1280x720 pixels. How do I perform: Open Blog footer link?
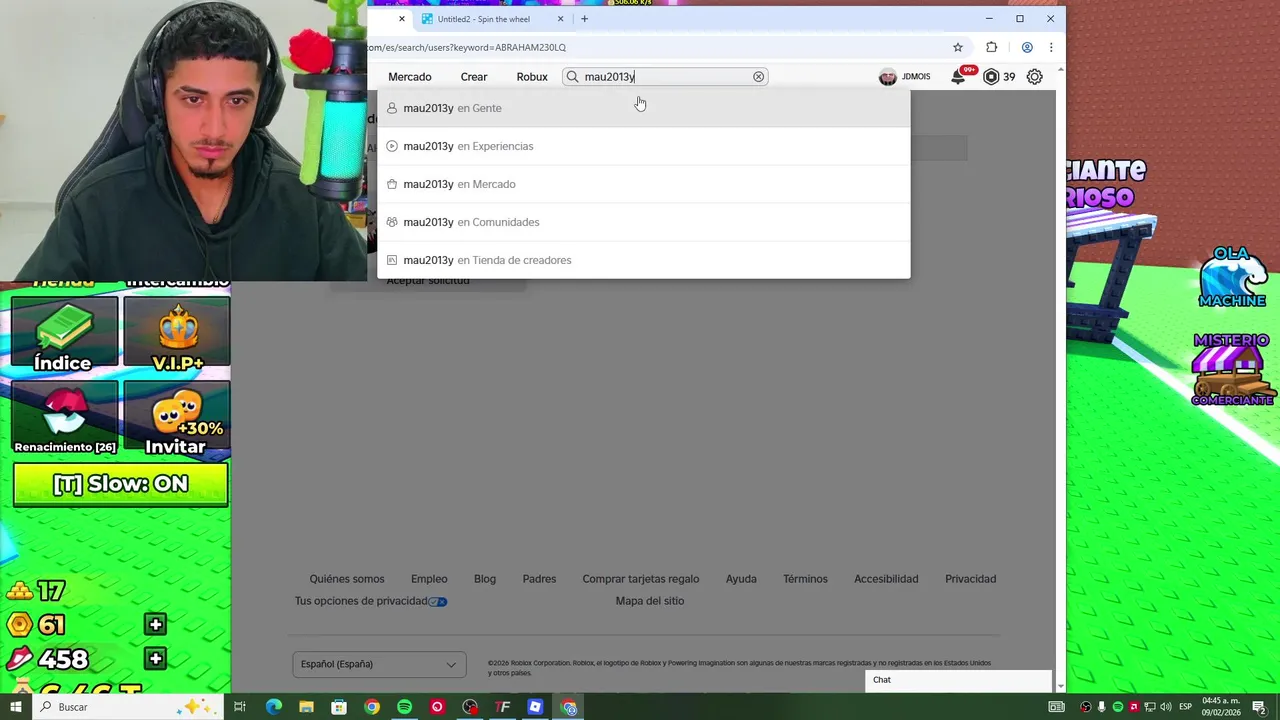point(485,579)
